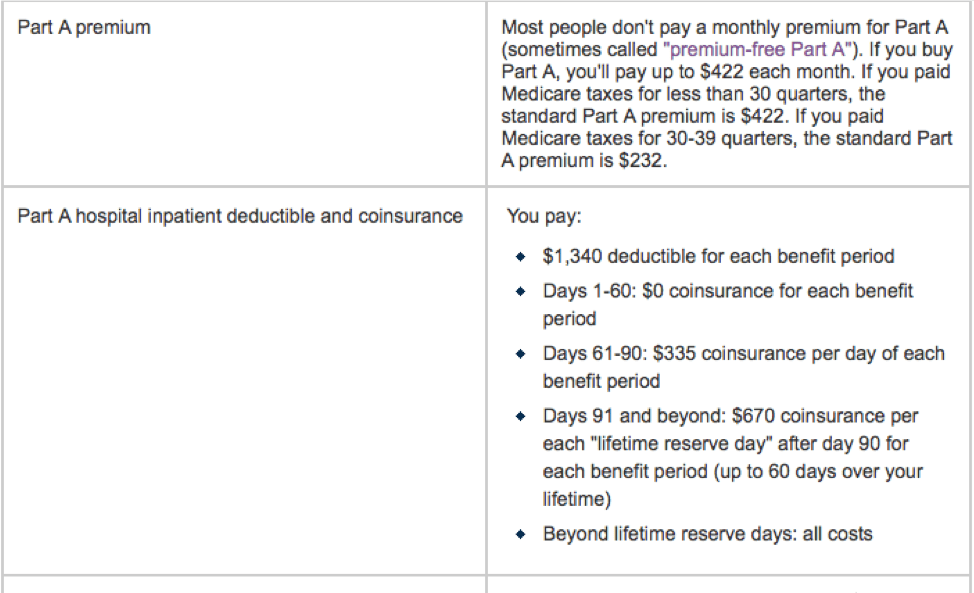The height and width of the screenshot is (593, 974).
Task: Click the bullet before "Beyond lifetime reserve days"
Action: pos(521,534)
